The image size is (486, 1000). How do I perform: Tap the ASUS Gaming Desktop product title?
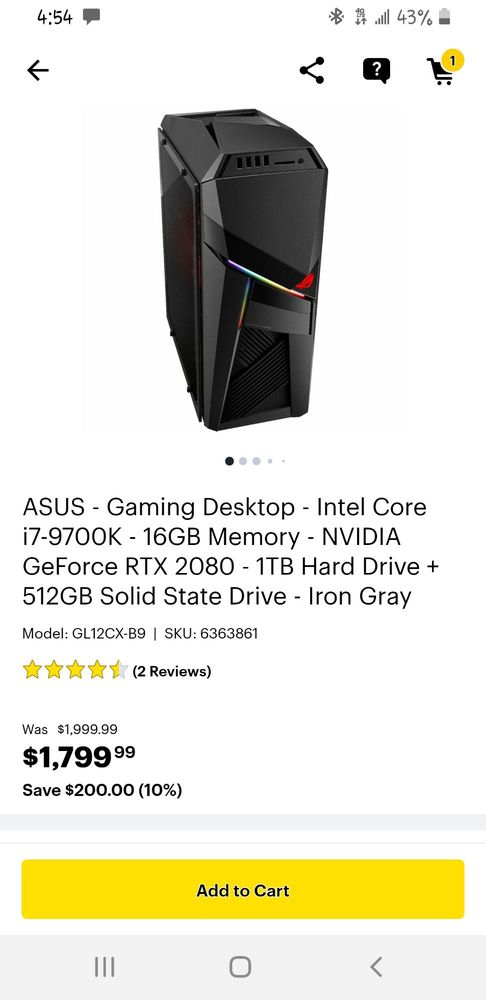[231, 552]
